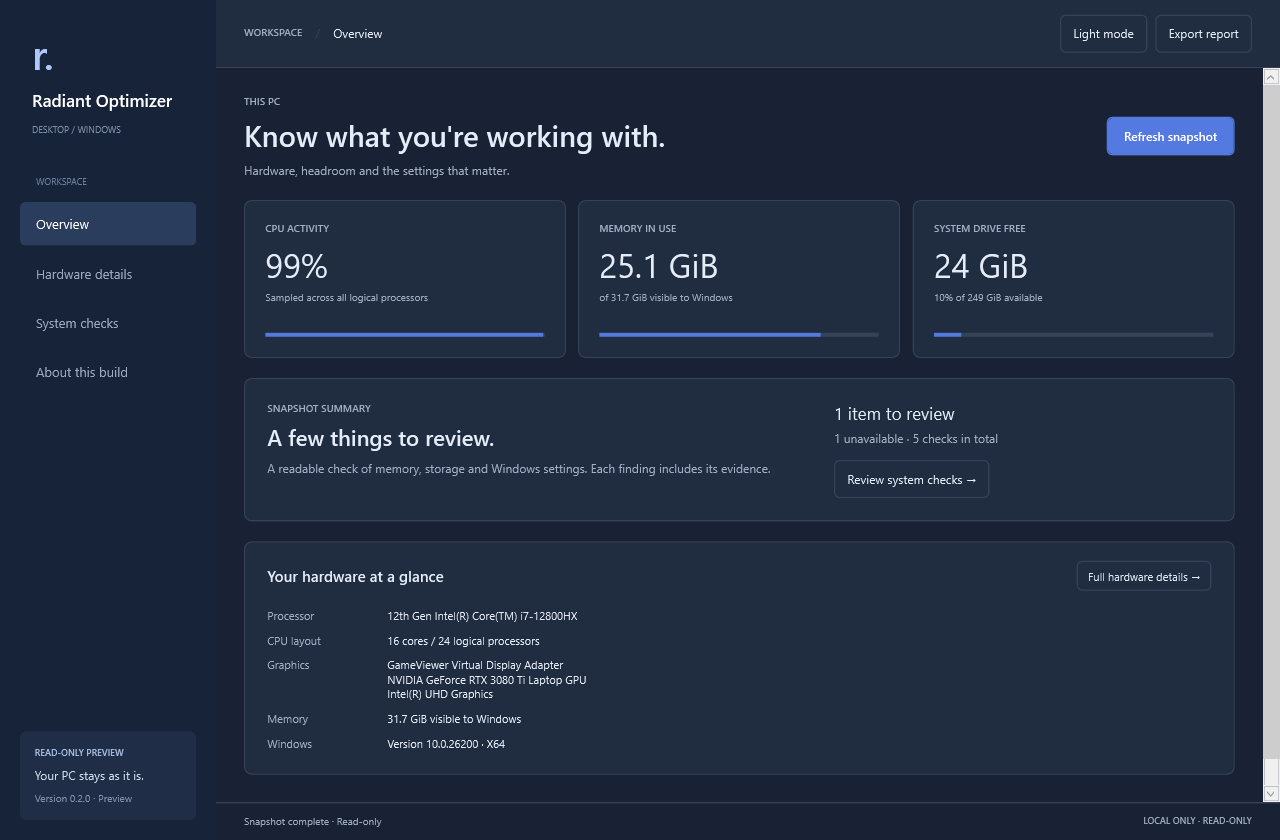Click NVIDIA GeForce RTX 3080 Ti entry
Viewport: 1280px width, 840px height.
point(486,680)
